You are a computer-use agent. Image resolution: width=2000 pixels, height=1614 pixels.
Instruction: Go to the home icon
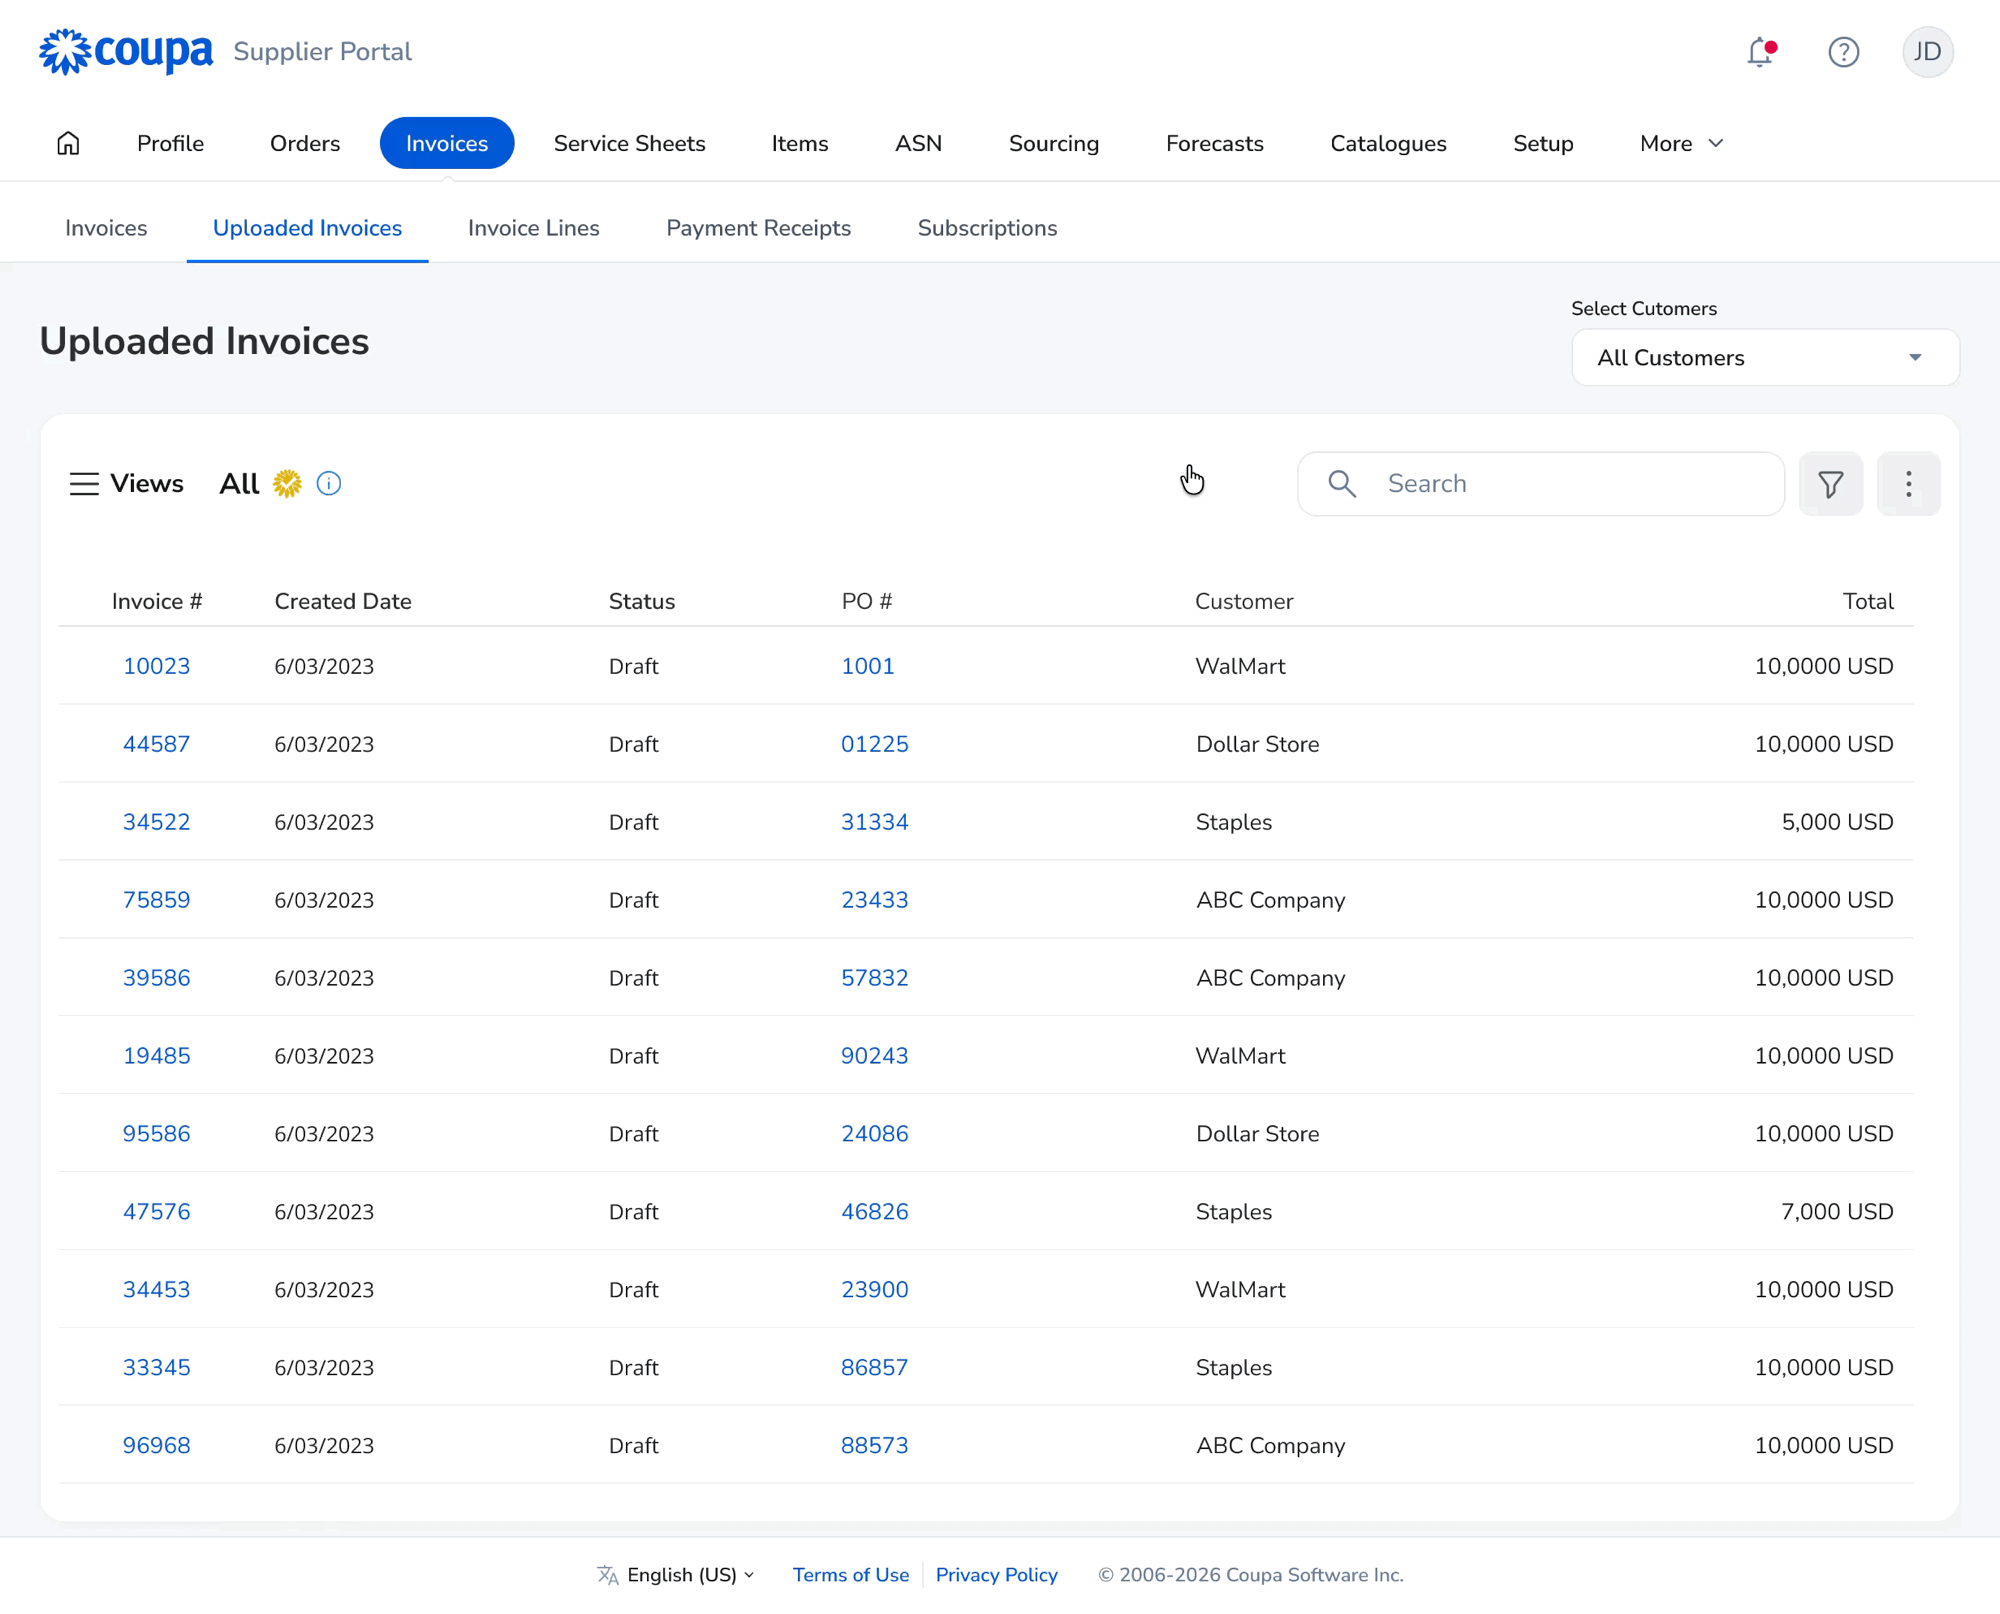[x=68, y=143]
